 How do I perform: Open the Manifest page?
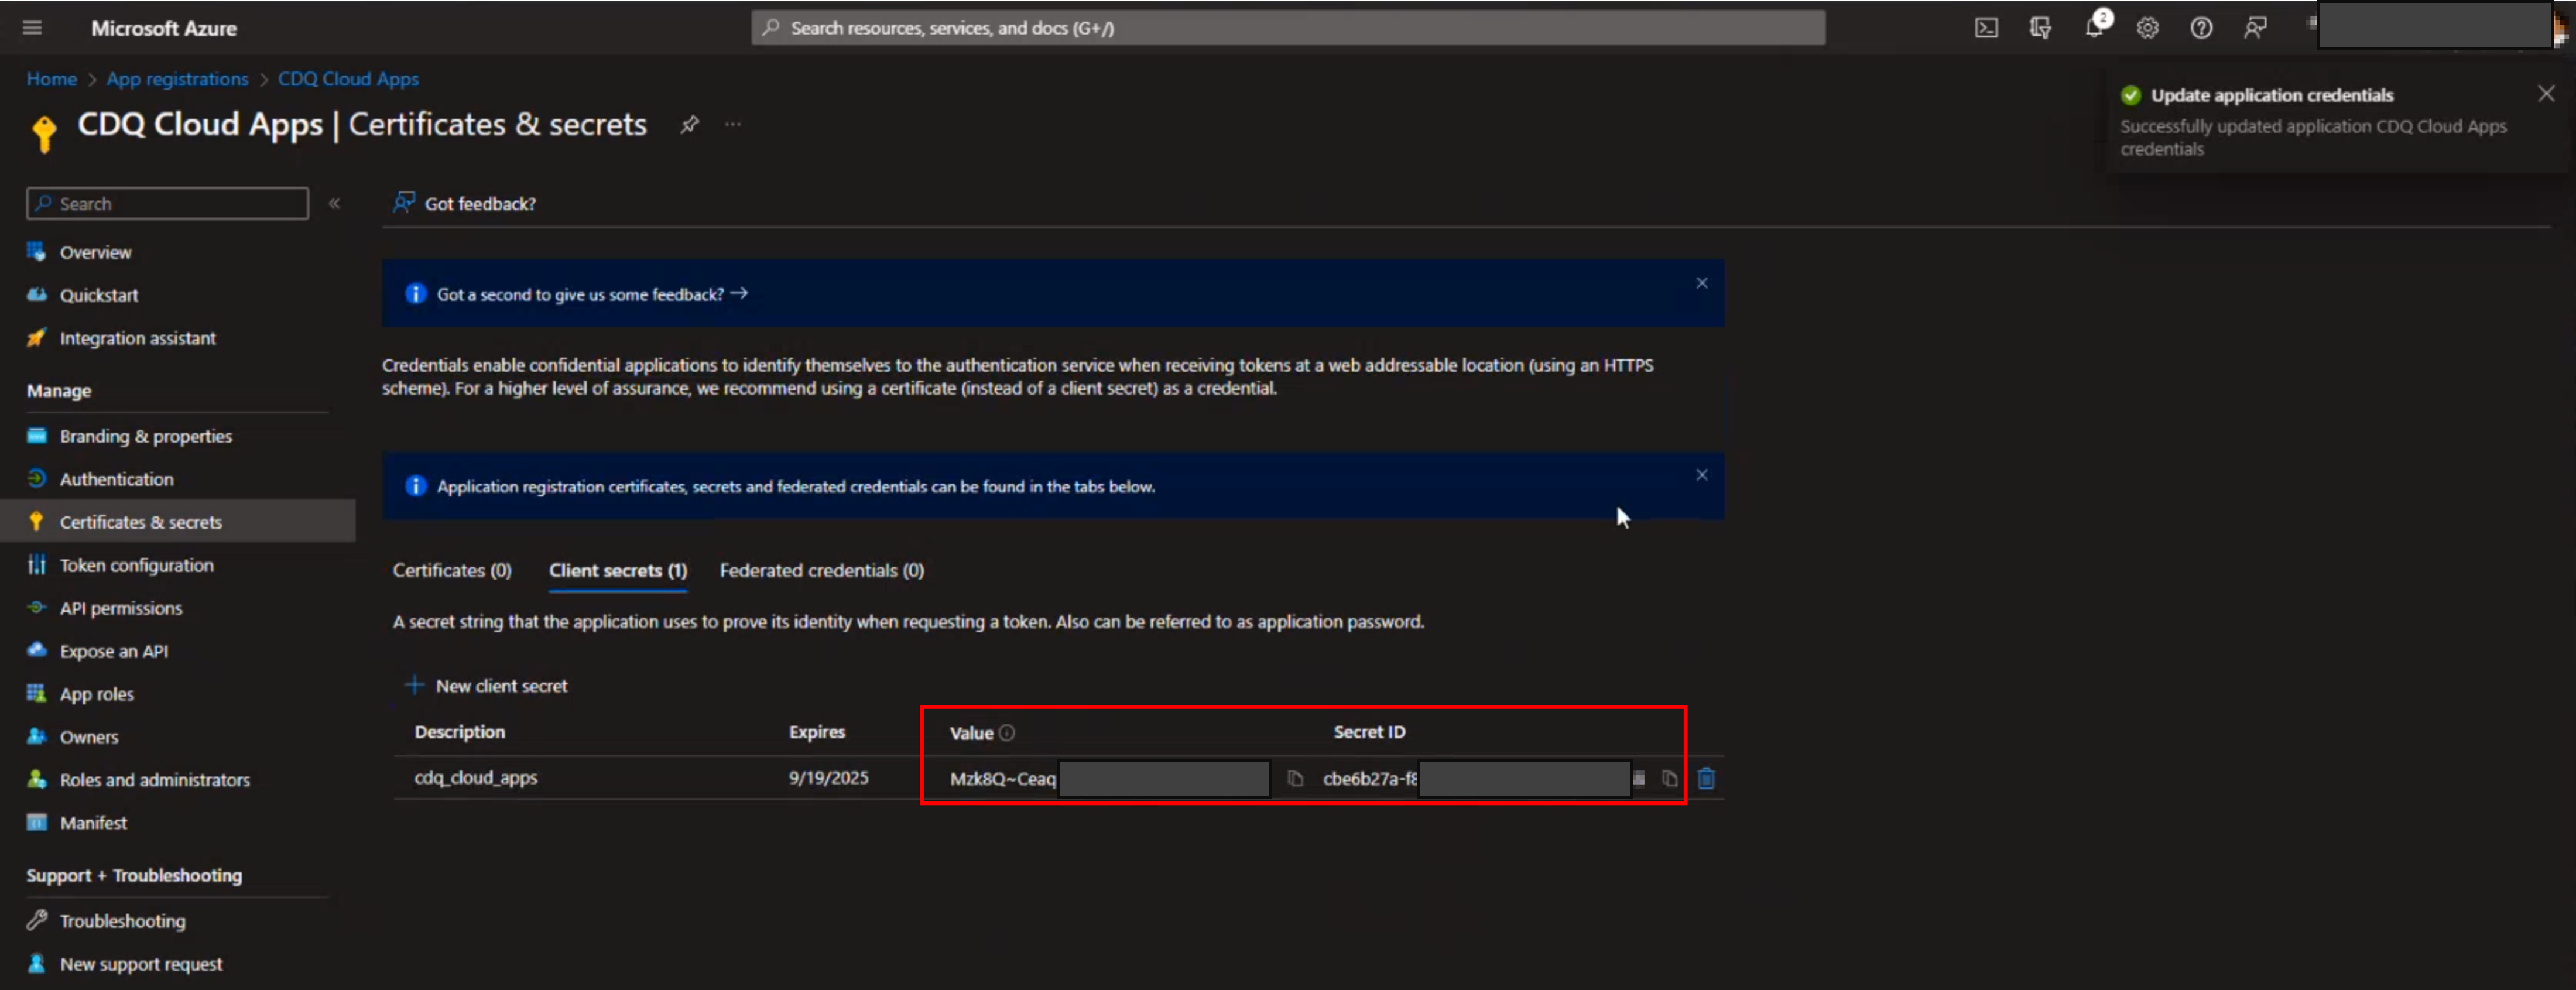click(93, 823)
